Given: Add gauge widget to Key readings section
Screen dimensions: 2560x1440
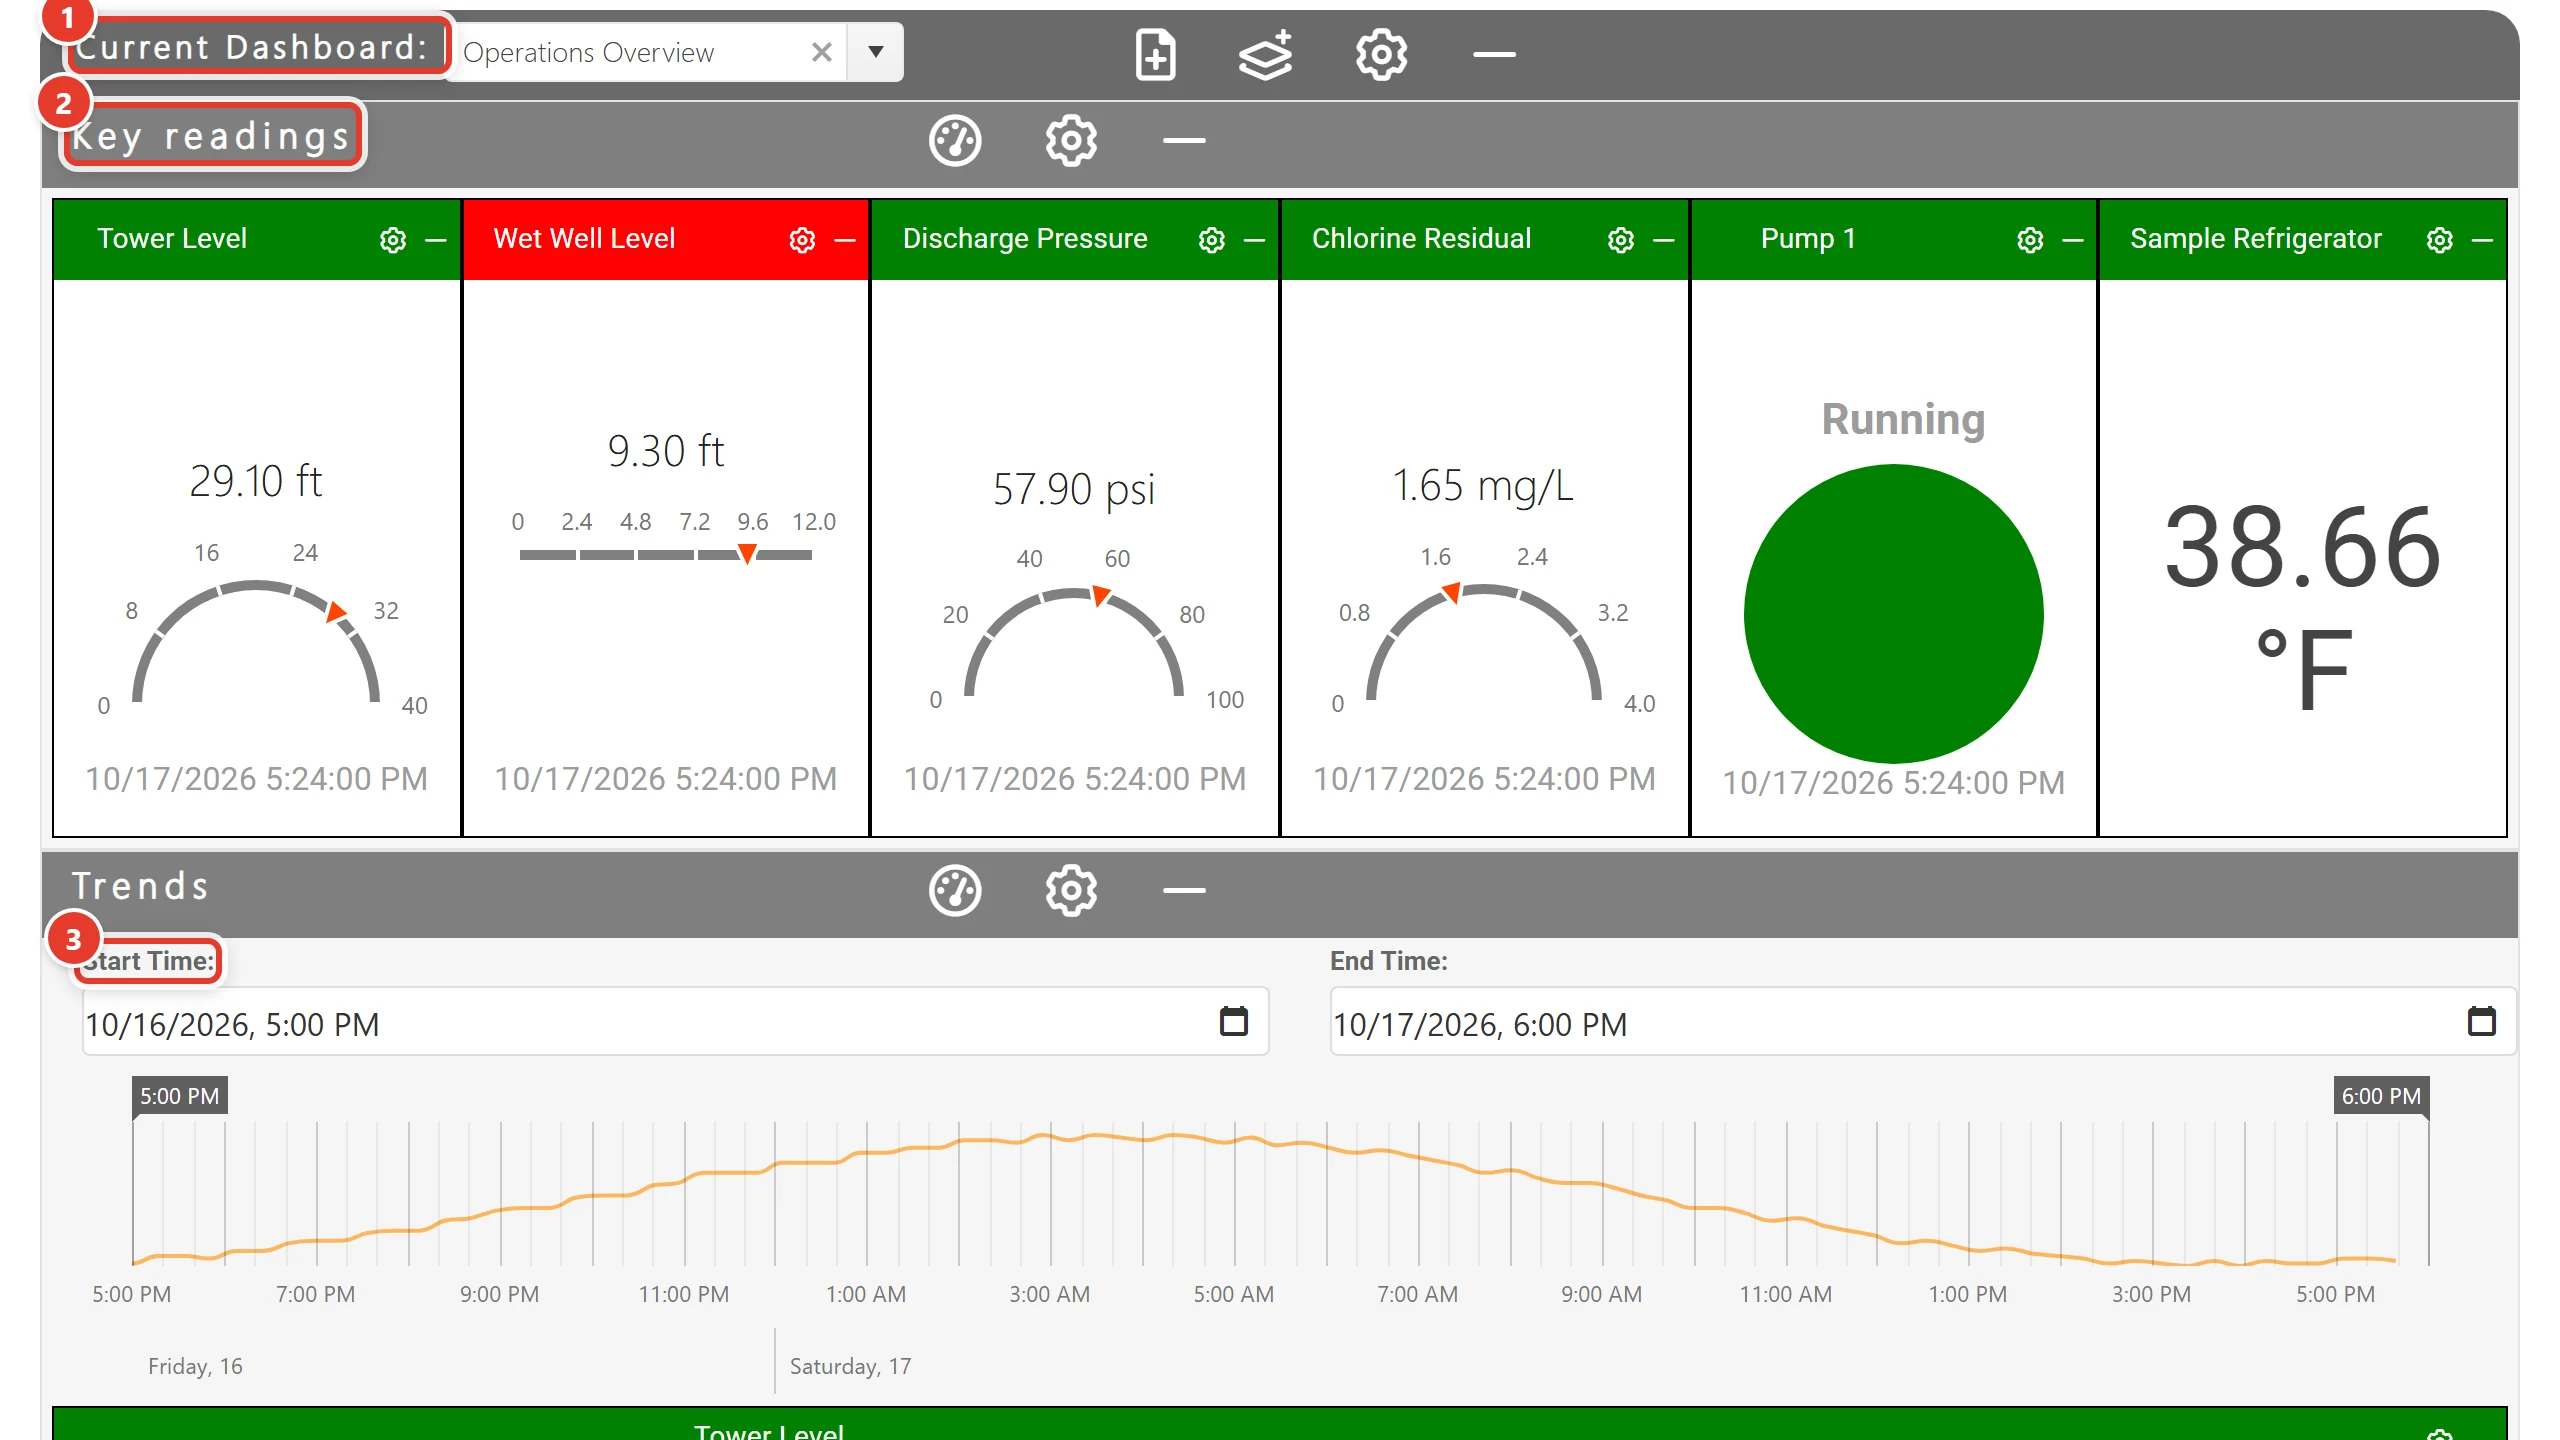Looking at the screenshot, I should 955,141.
